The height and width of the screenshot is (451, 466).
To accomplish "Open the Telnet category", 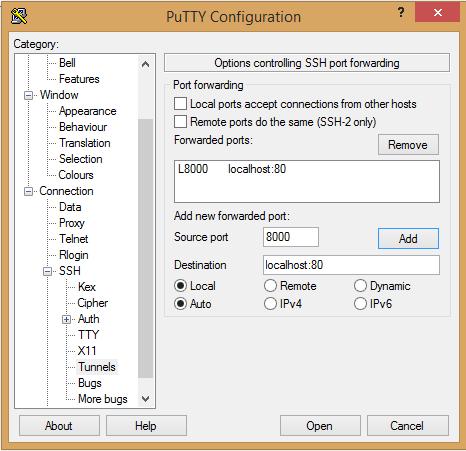I will pyautogui.click(x=74, y=239).
